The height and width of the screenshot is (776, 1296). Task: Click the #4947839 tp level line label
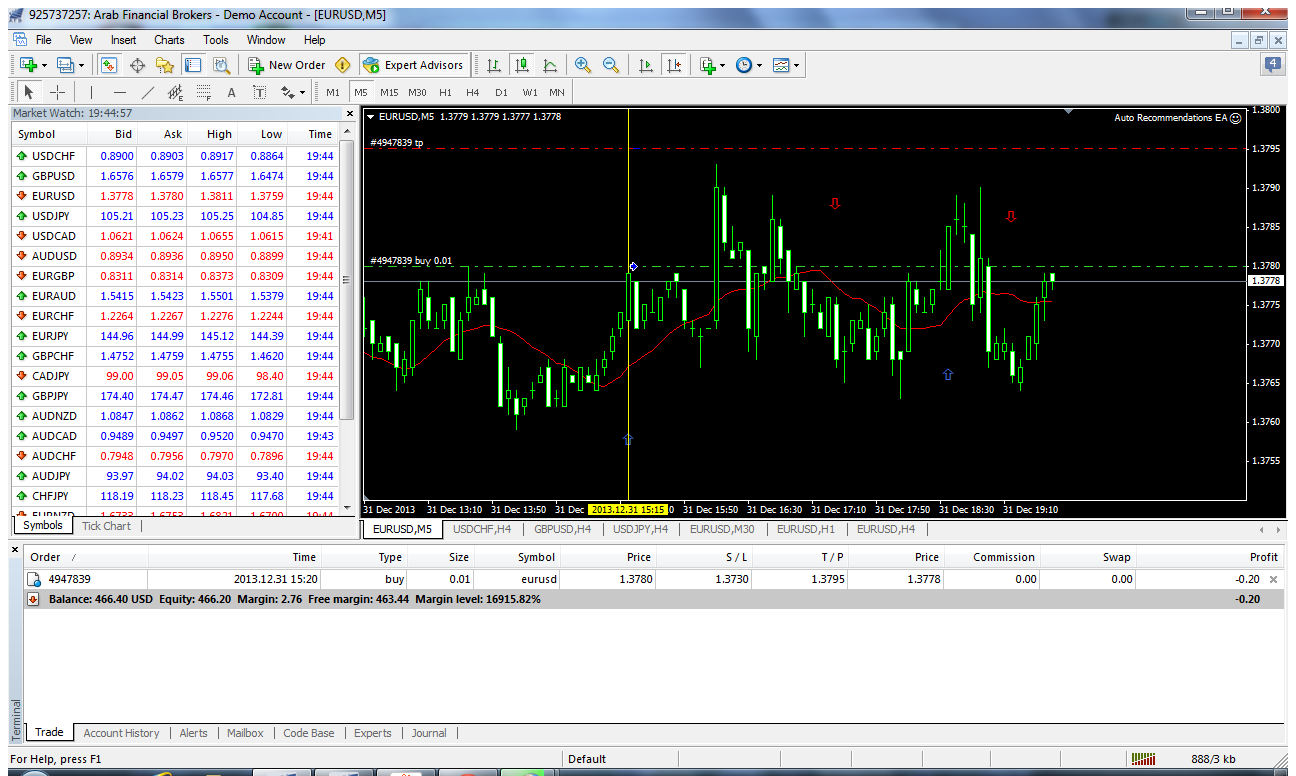396,142
